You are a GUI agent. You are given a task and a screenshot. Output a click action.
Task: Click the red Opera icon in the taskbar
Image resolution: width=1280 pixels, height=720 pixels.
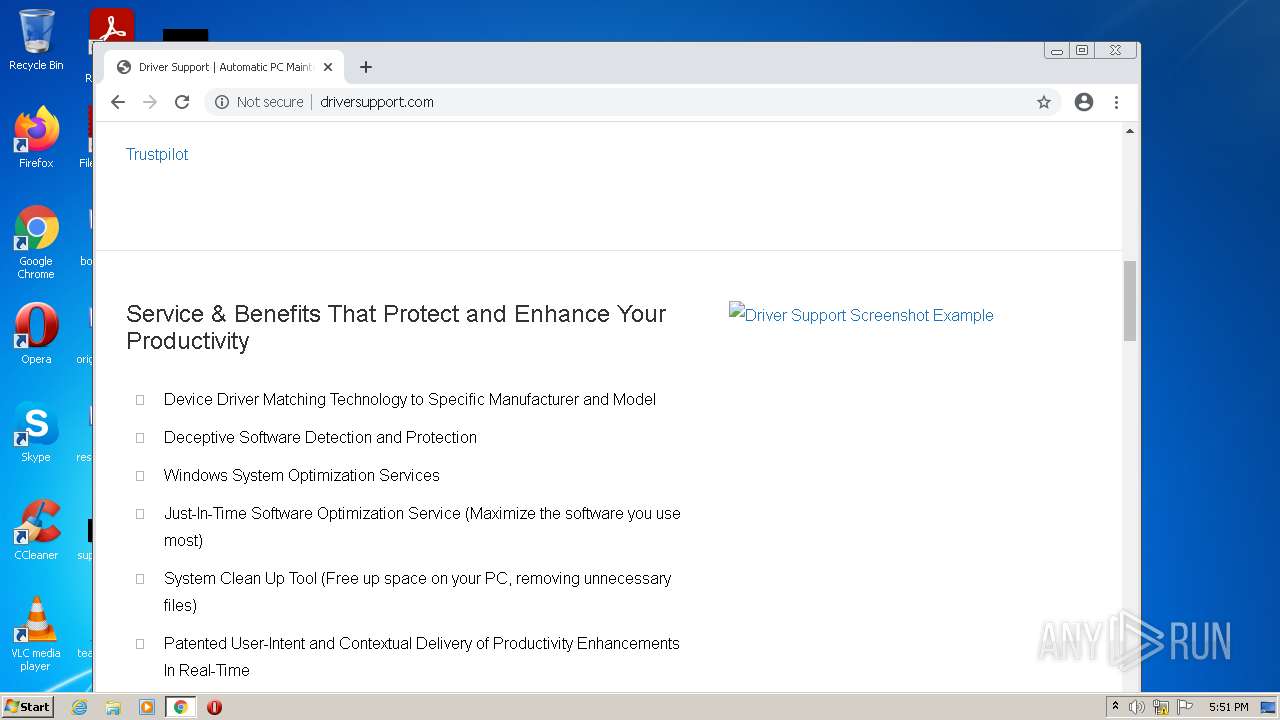pos(214,707)
